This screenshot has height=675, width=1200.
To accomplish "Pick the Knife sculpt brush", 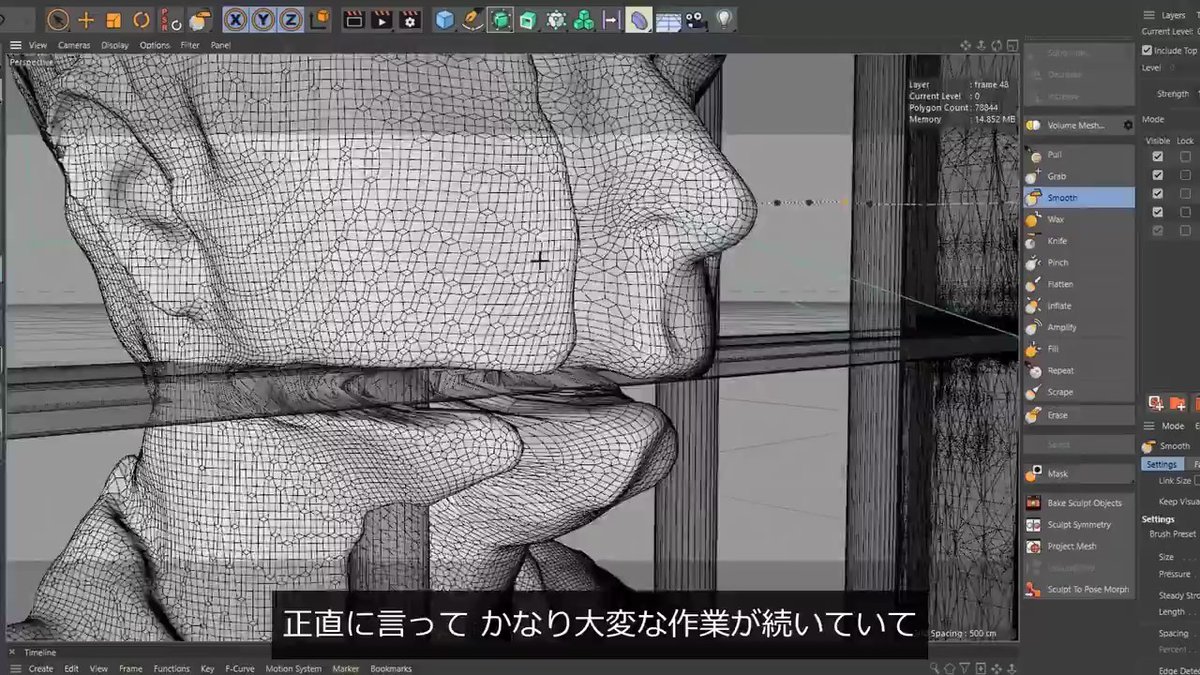I will coord(1057,241).
